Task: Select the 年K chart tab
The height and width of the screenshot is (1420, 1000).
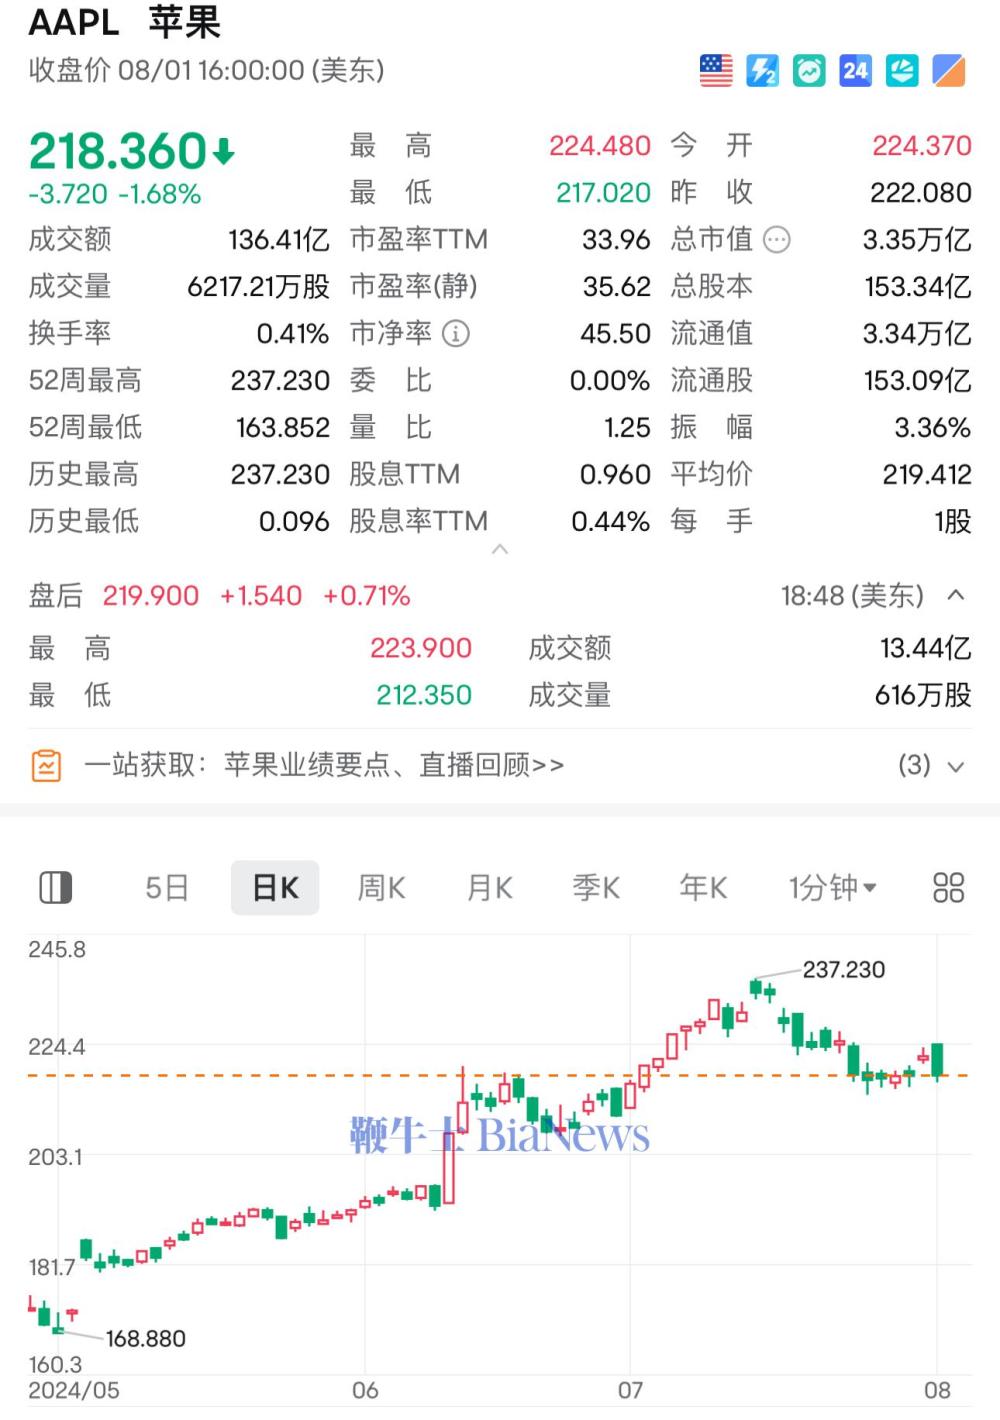Action: [x=702, y=887]
